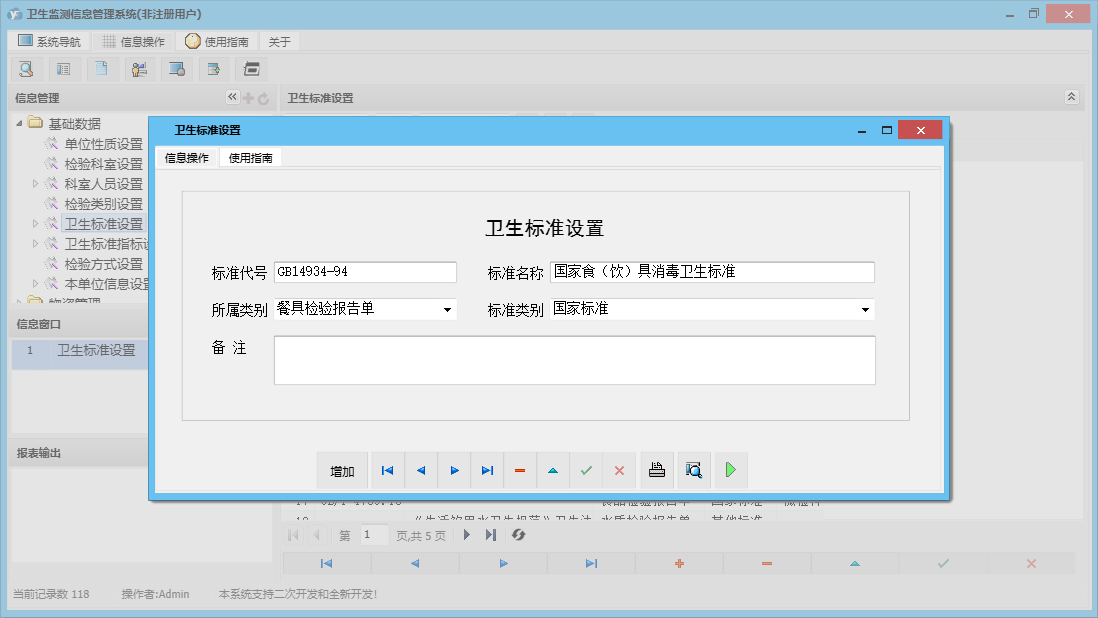Open the 标准类别 dropdown
Screen dimensions: 1098x618
click(x=864, y=310)
